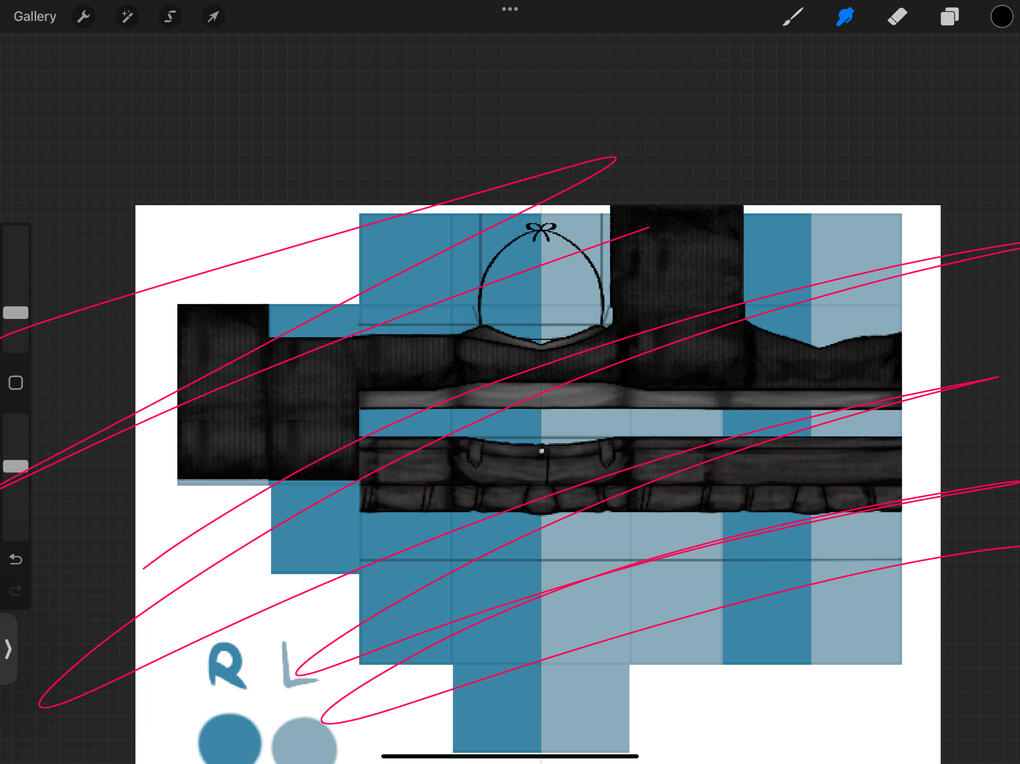Undo the last action
Screen dimensions: 1020x764
16,559
